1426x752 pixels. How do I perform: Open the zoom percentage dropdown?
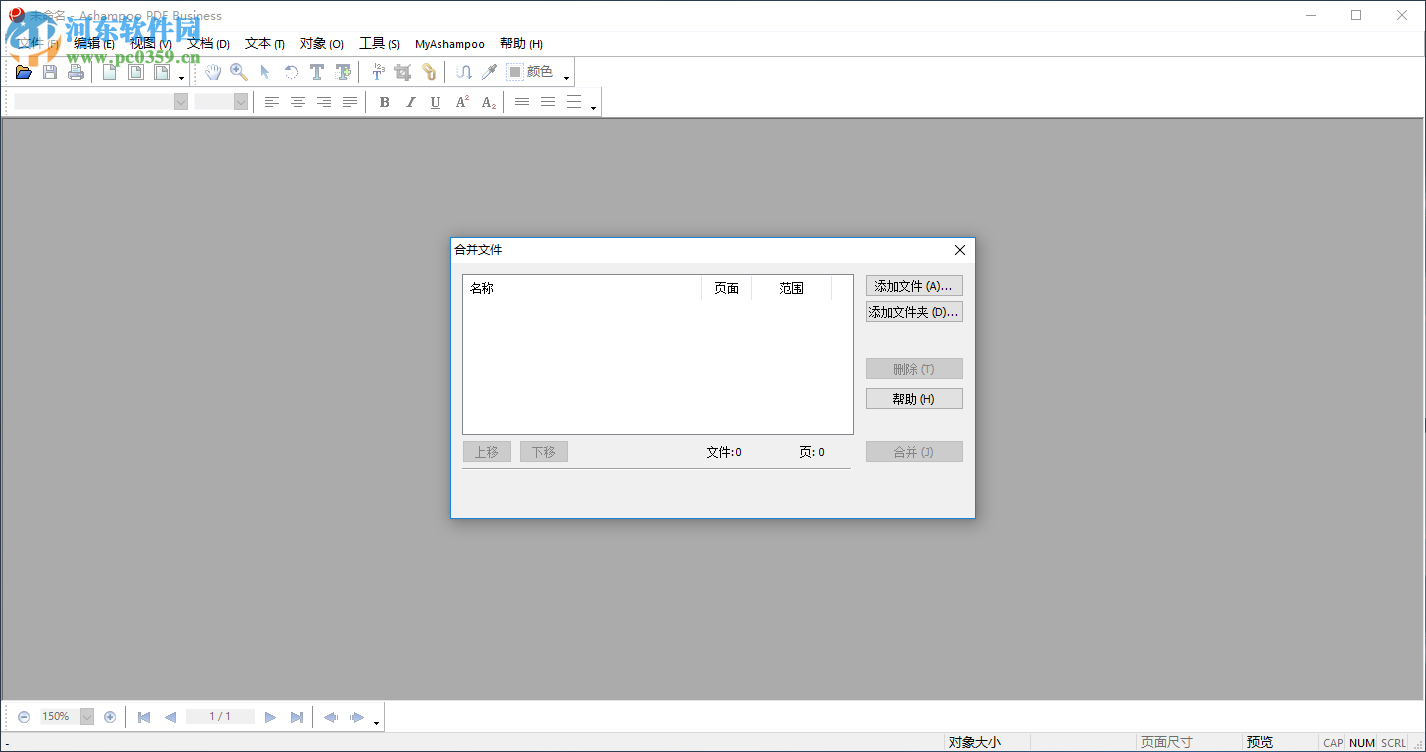87,716
